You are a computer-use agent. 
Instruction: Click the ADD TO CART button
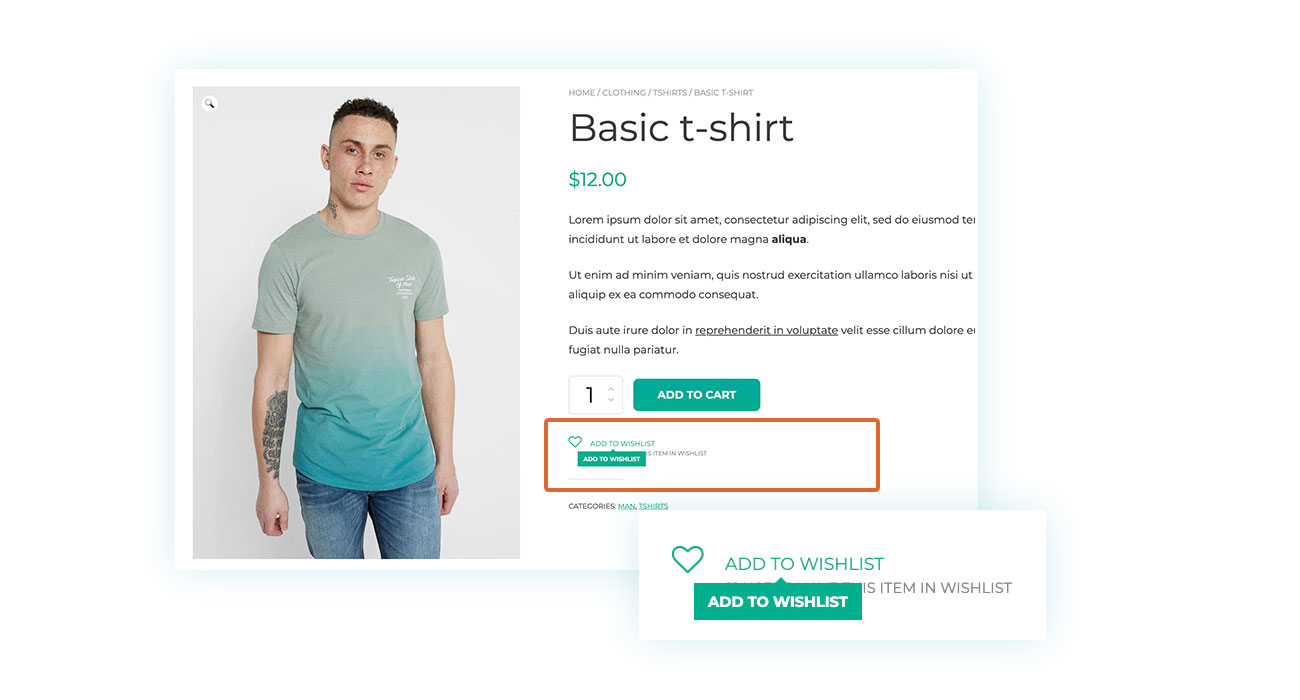pos(697,395)
